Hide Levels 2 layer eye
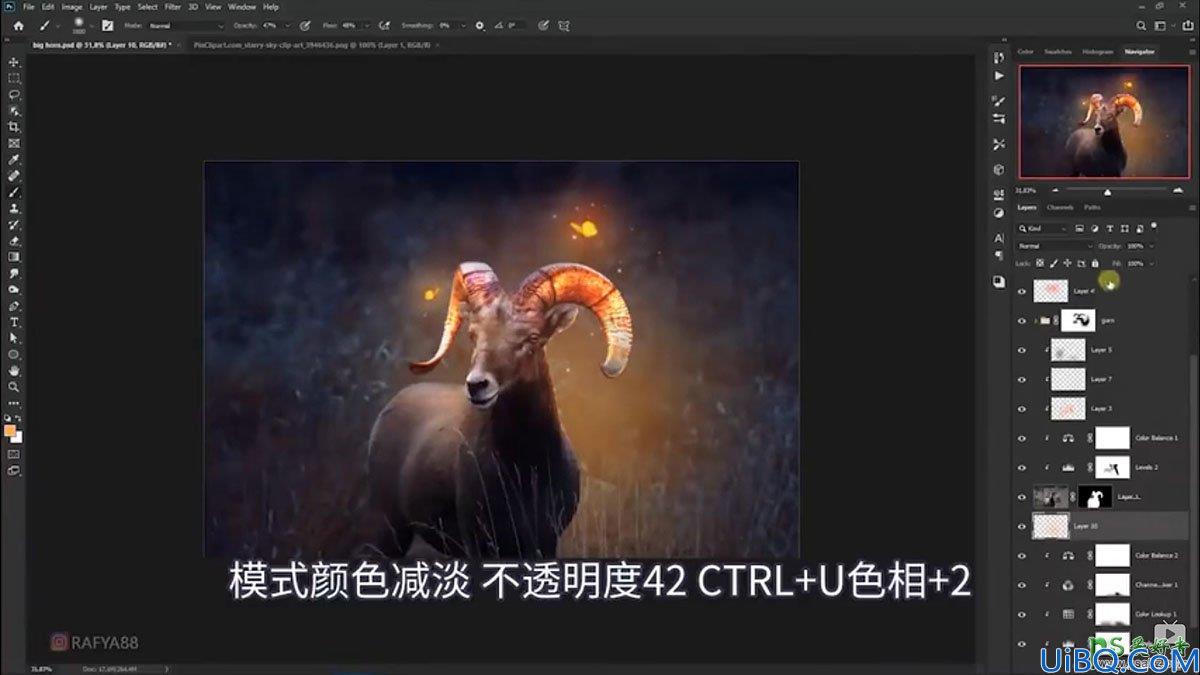The image size is (1200, 675). pyautogui.click(x=1022, y=467)
